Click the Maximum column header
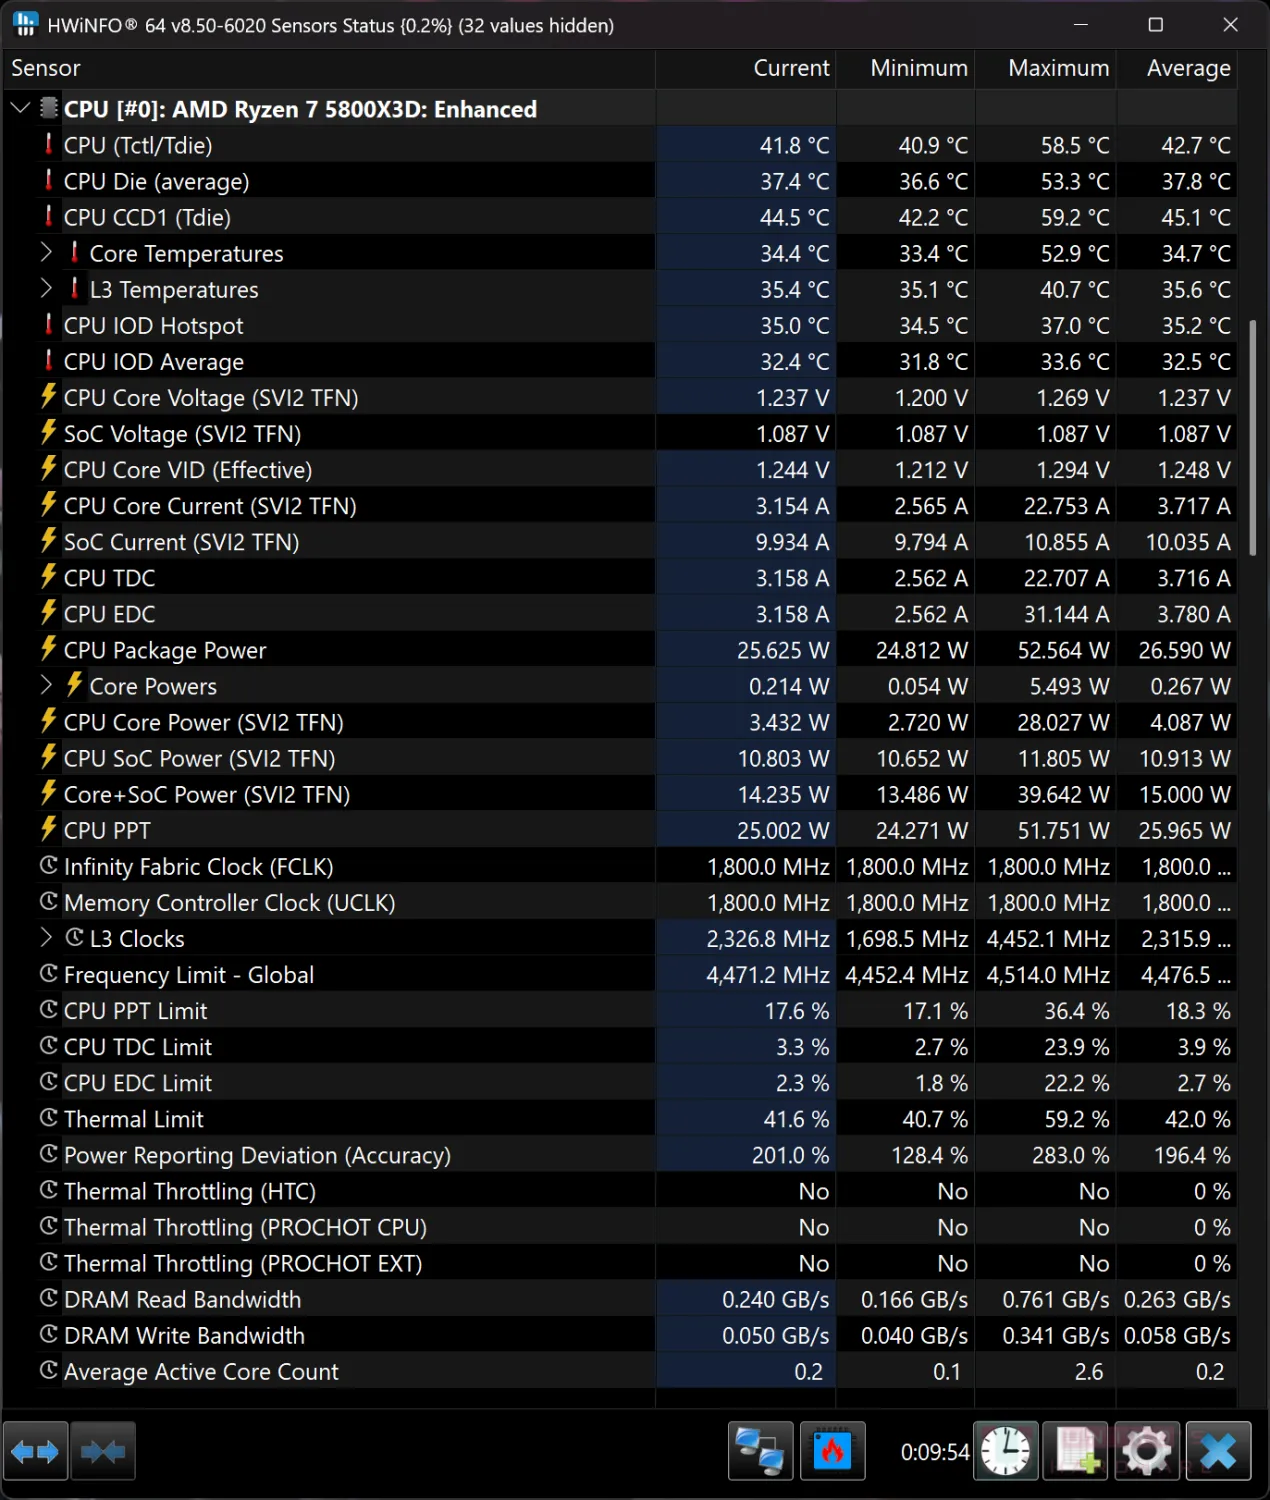1270x1500 pixels. tap(1046, 68)
